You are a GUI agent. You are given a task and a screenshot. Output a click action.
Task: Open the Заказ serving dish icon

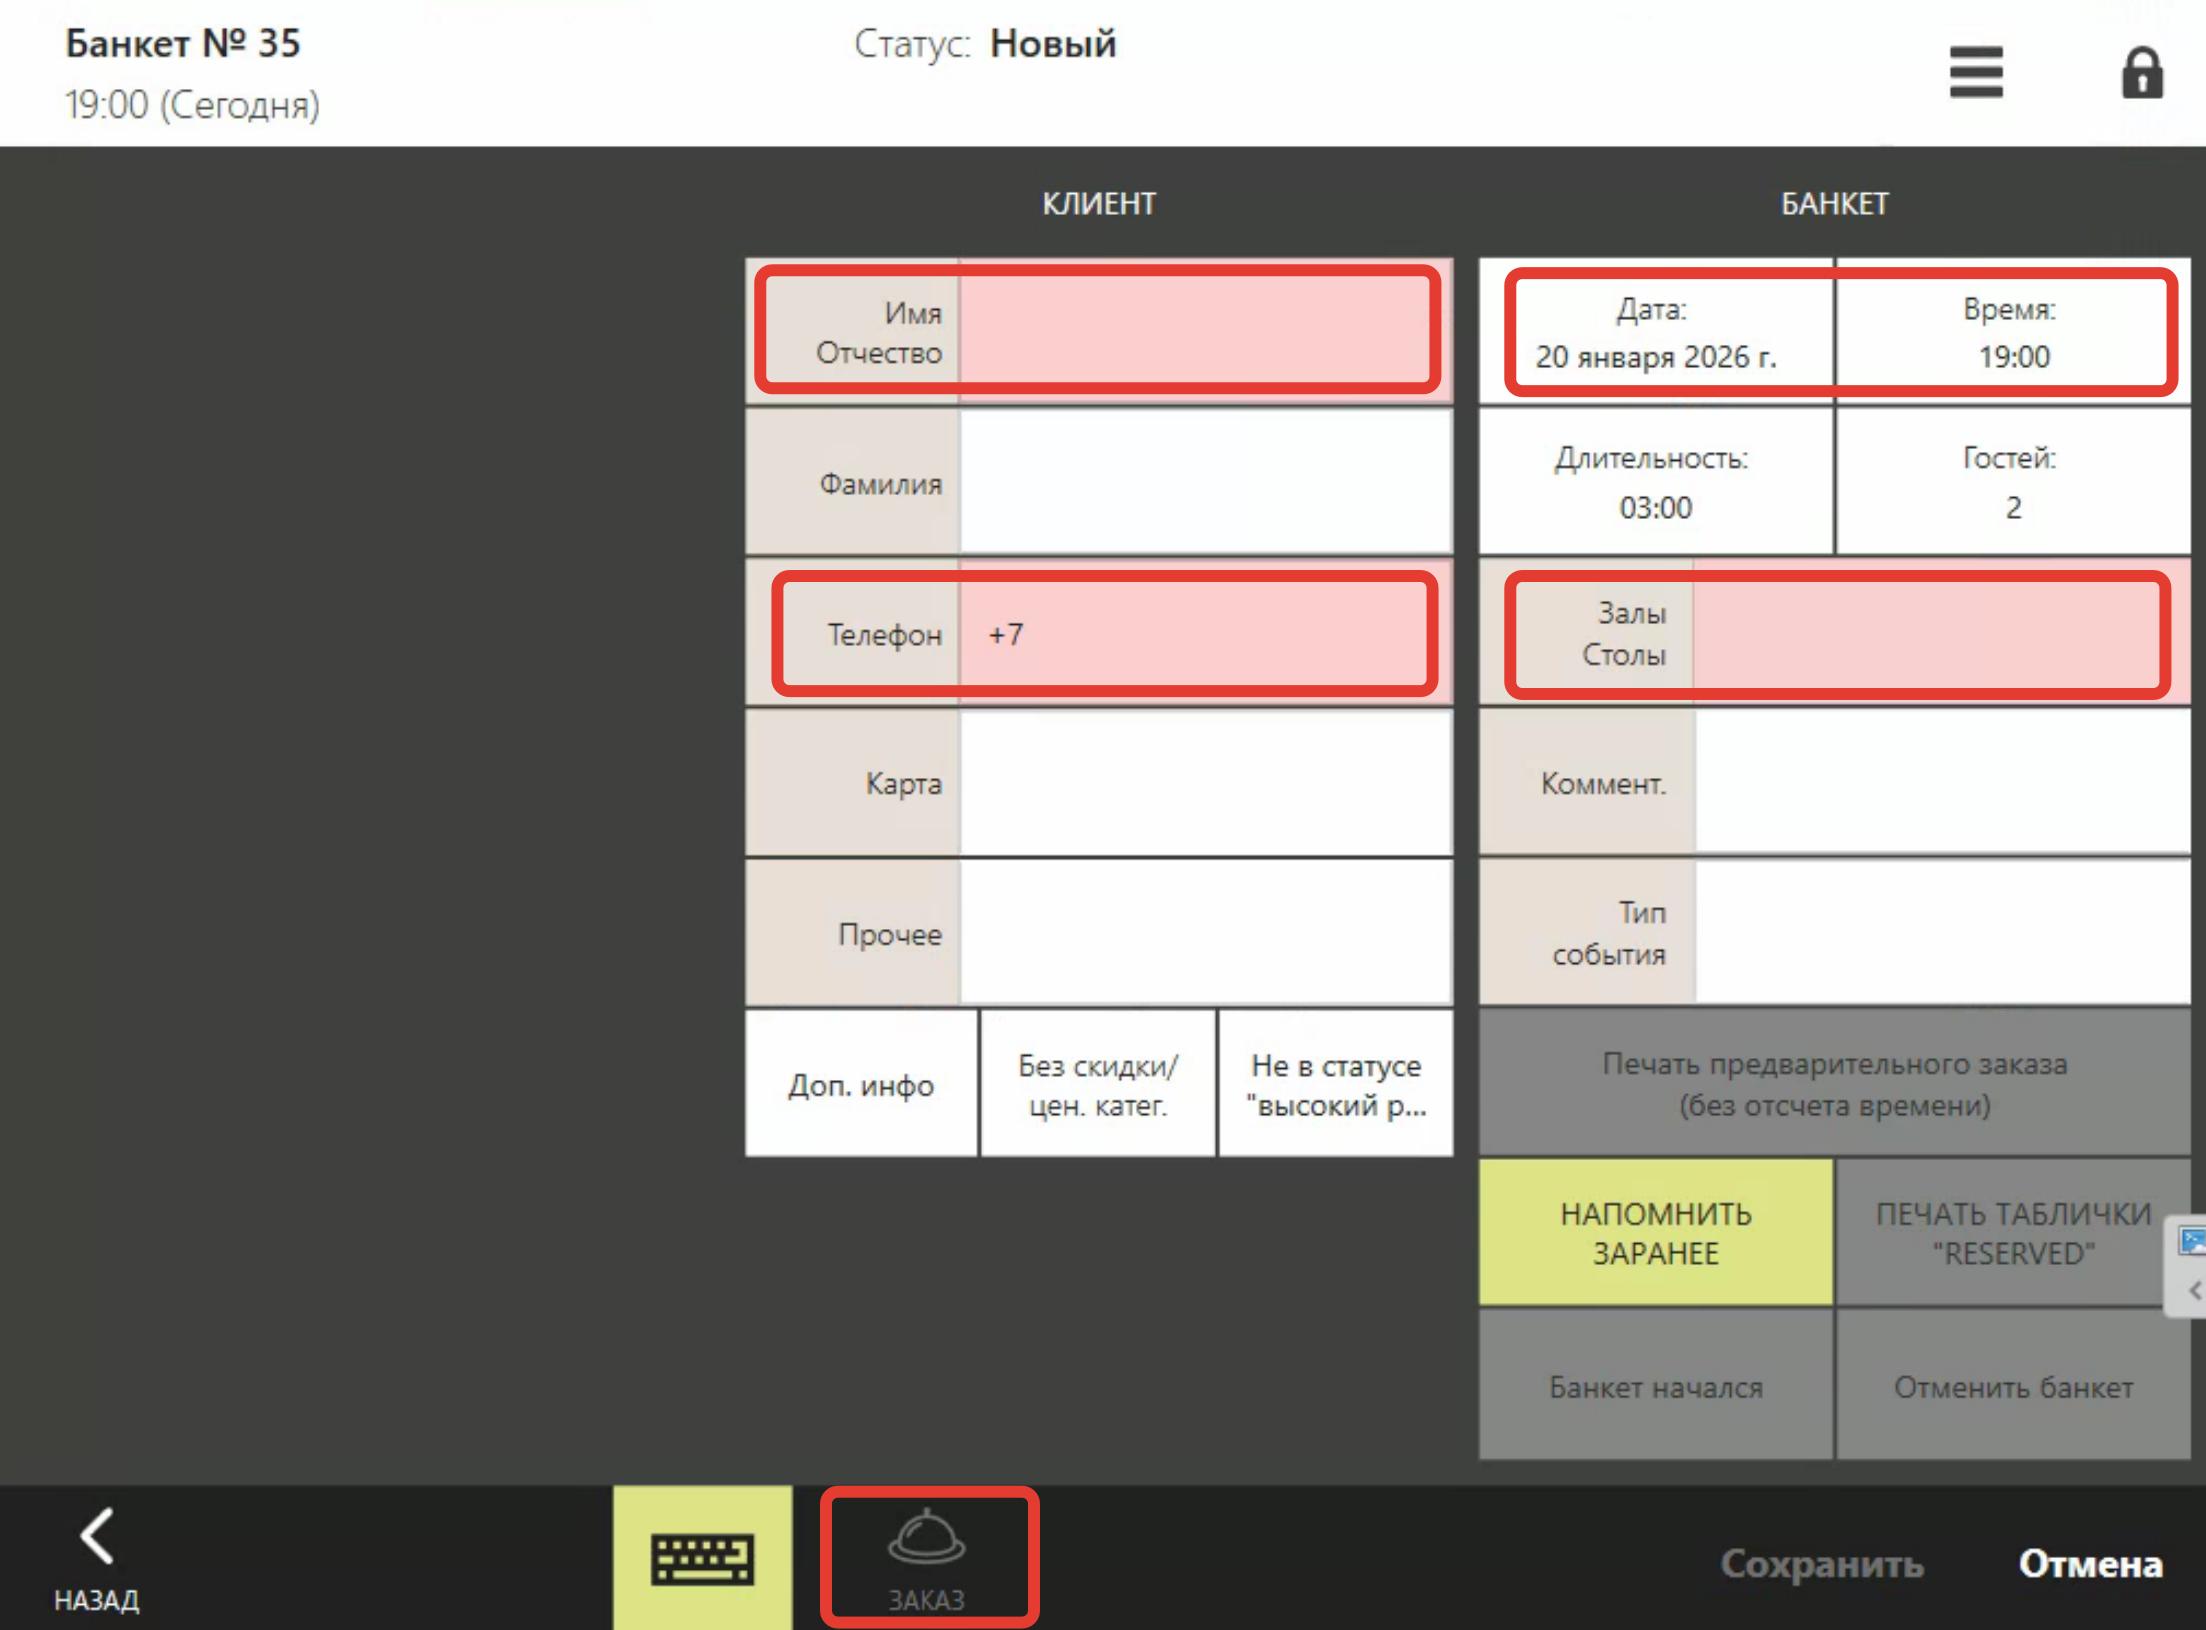[x=927, y=1556]
